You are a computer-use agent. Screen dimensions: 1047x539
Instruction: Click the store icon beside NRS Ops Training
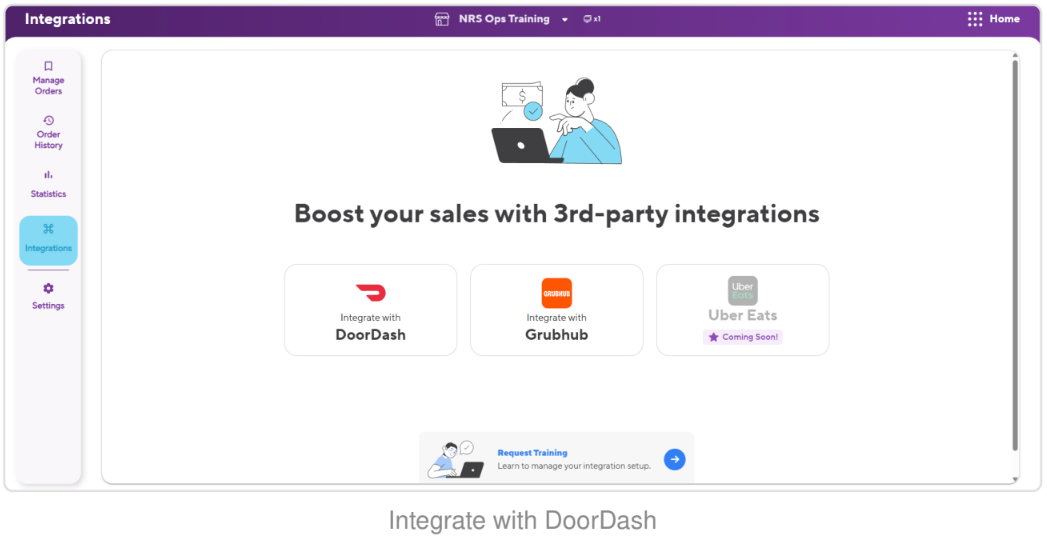(442, 19)
